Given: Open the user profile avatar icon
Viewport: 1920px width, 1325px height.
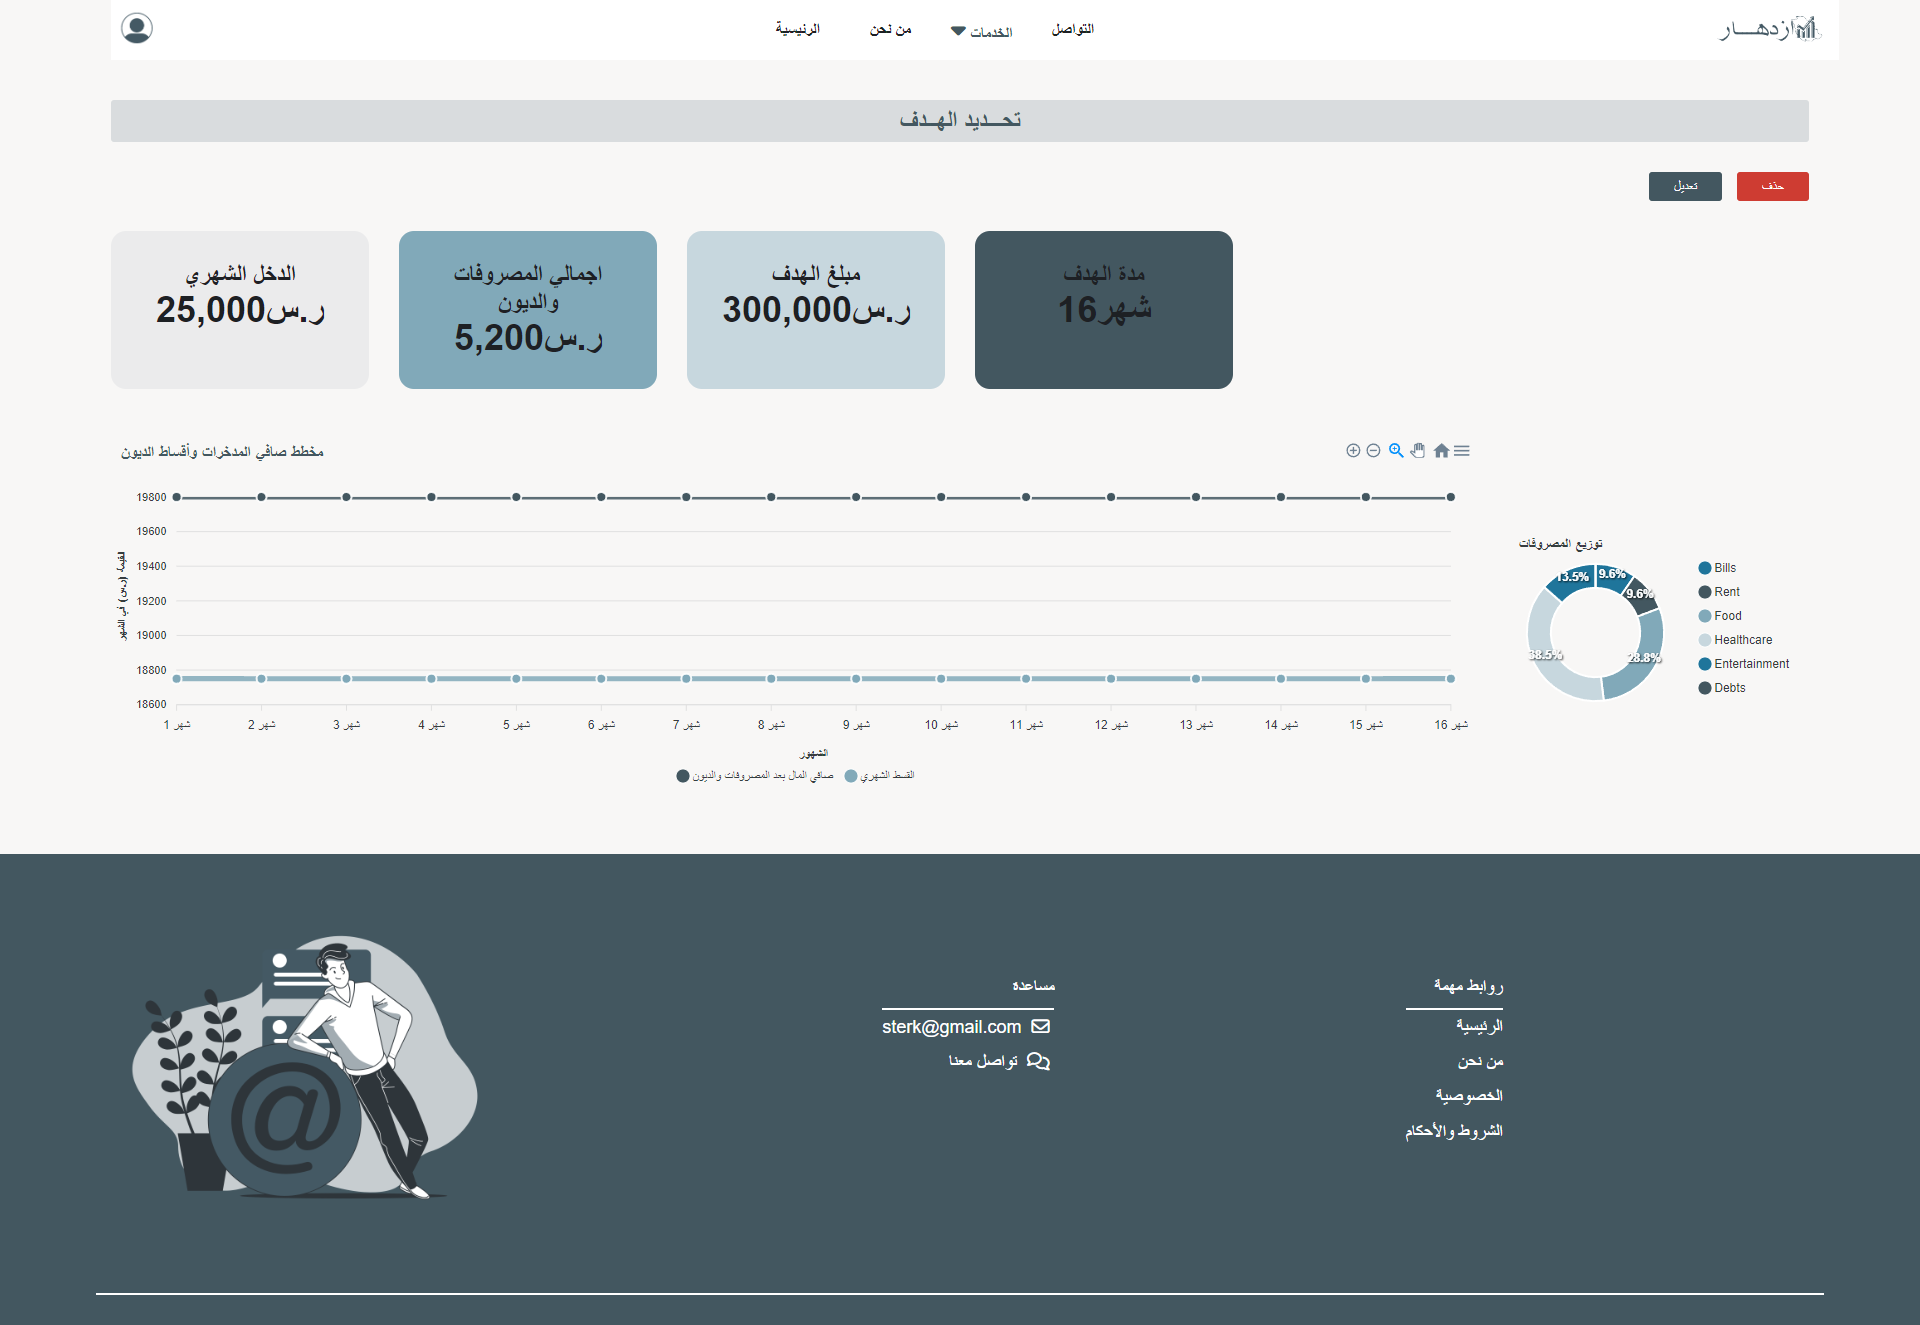Looking at the screenshot, I should coord(137,28).
